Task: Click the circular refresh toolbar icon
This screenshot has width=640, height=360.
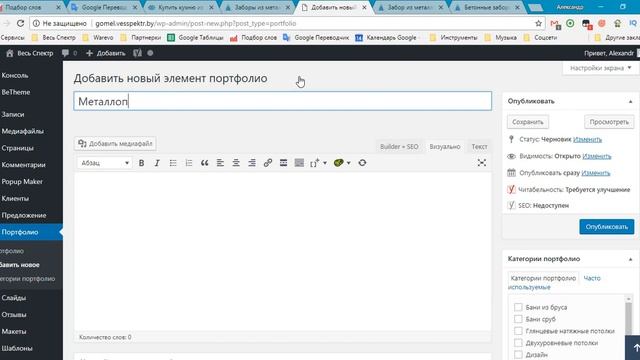Action: click(x=362, y=163)
